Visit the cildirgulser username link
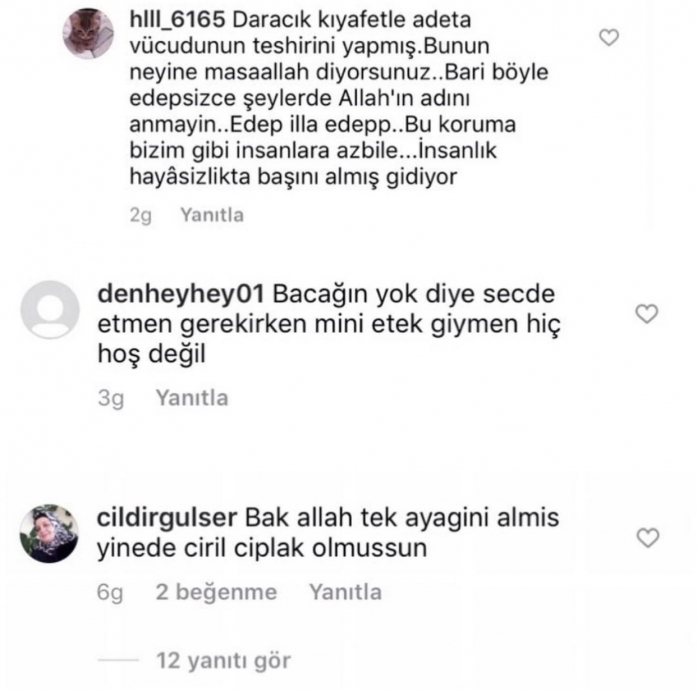697x690 pixels. [167, 518]
